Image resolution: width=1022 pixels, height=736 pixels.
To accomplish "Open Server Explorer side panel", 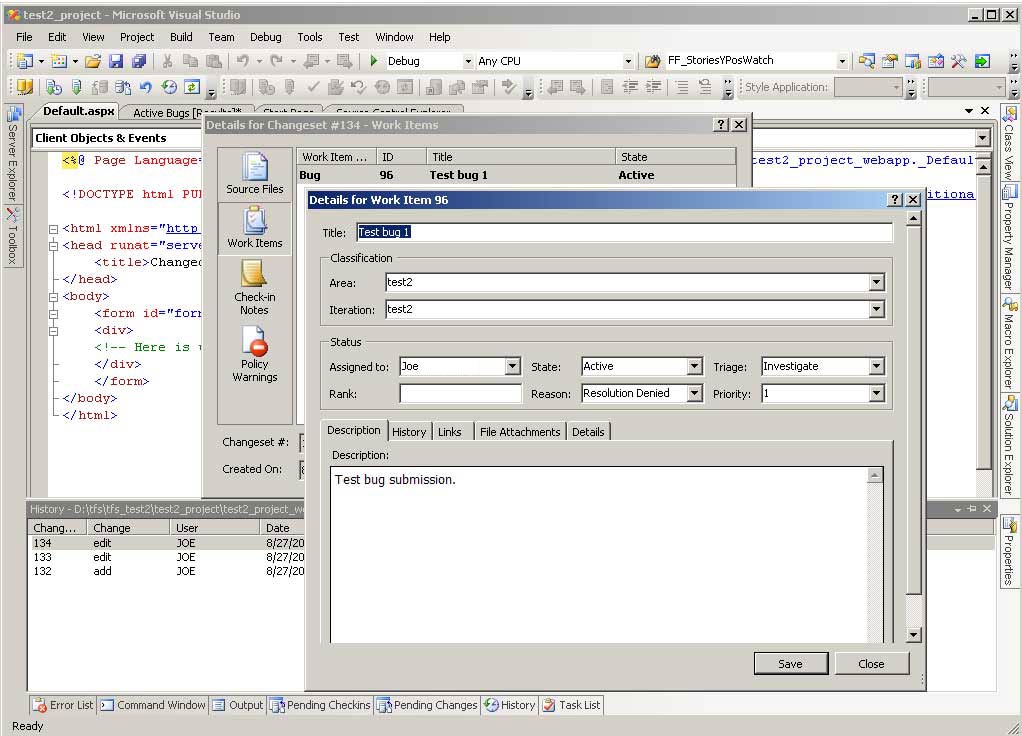I will click(x=13, y=154).
